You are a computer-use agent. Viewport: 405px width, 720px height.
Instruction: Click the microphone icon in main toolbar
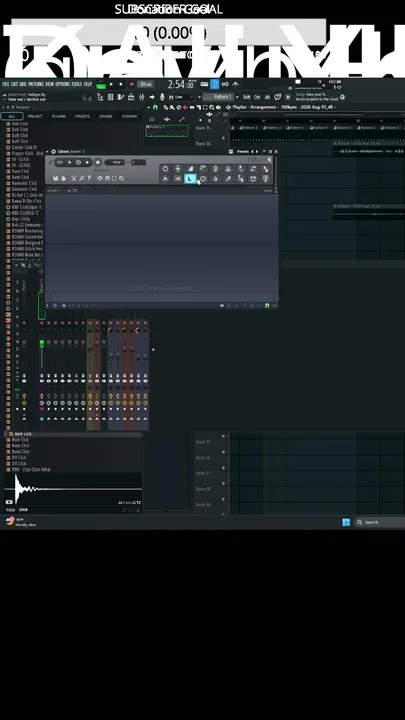(162, 97)
